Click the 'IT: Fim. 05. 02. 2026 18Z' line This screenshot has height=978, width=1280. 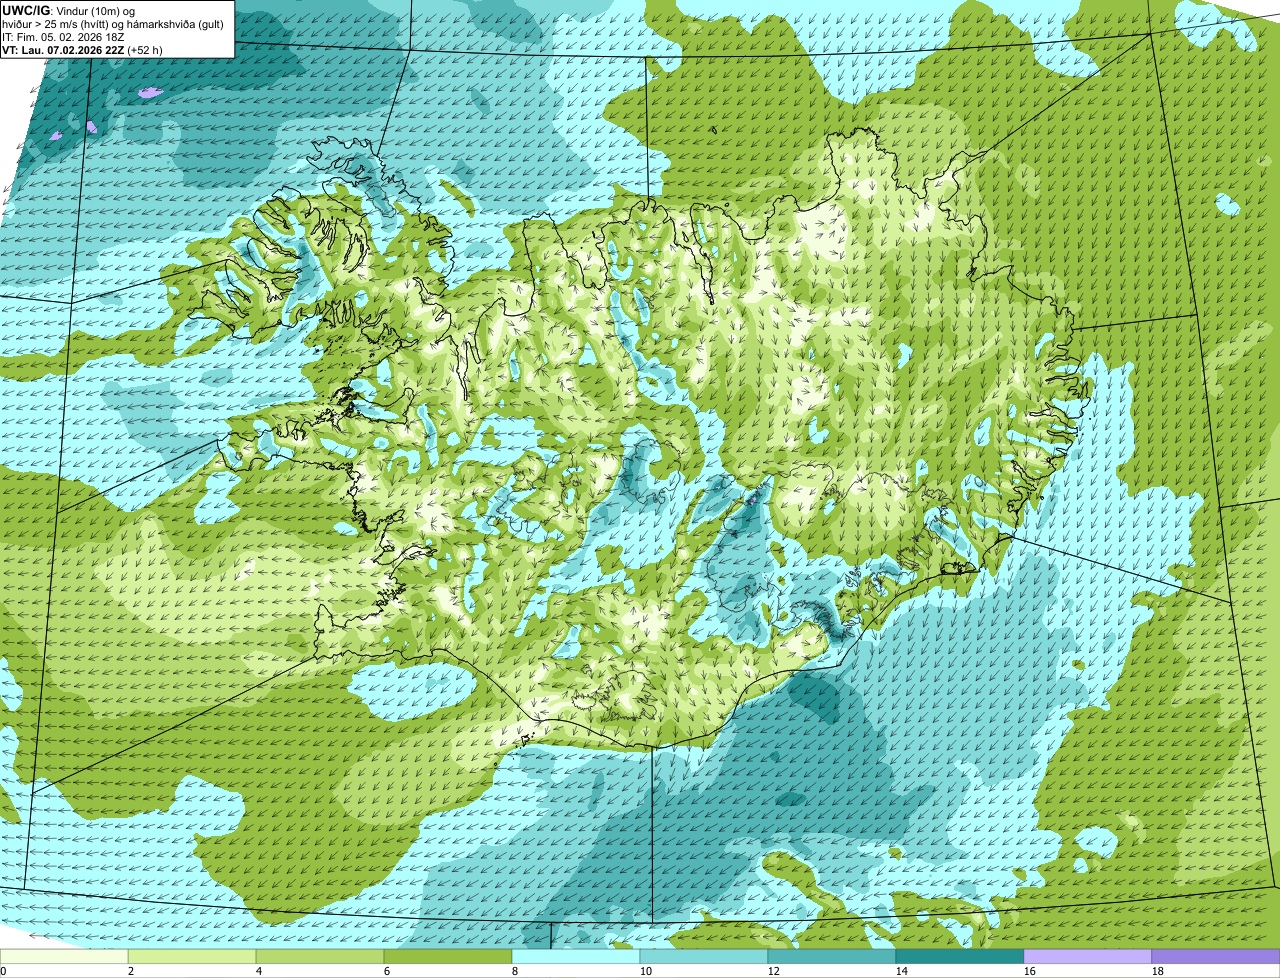coord(63,36)
